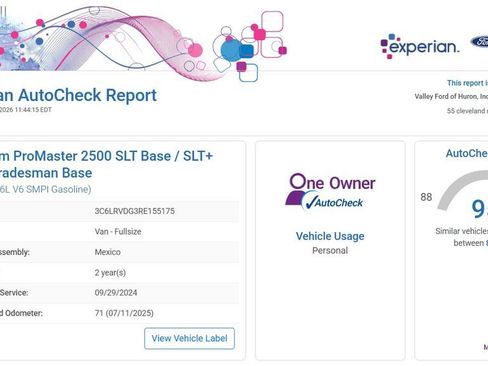This screenshot has height=366, width=488.
Task: Click the Experian logo
Action: tap(420, 46)
